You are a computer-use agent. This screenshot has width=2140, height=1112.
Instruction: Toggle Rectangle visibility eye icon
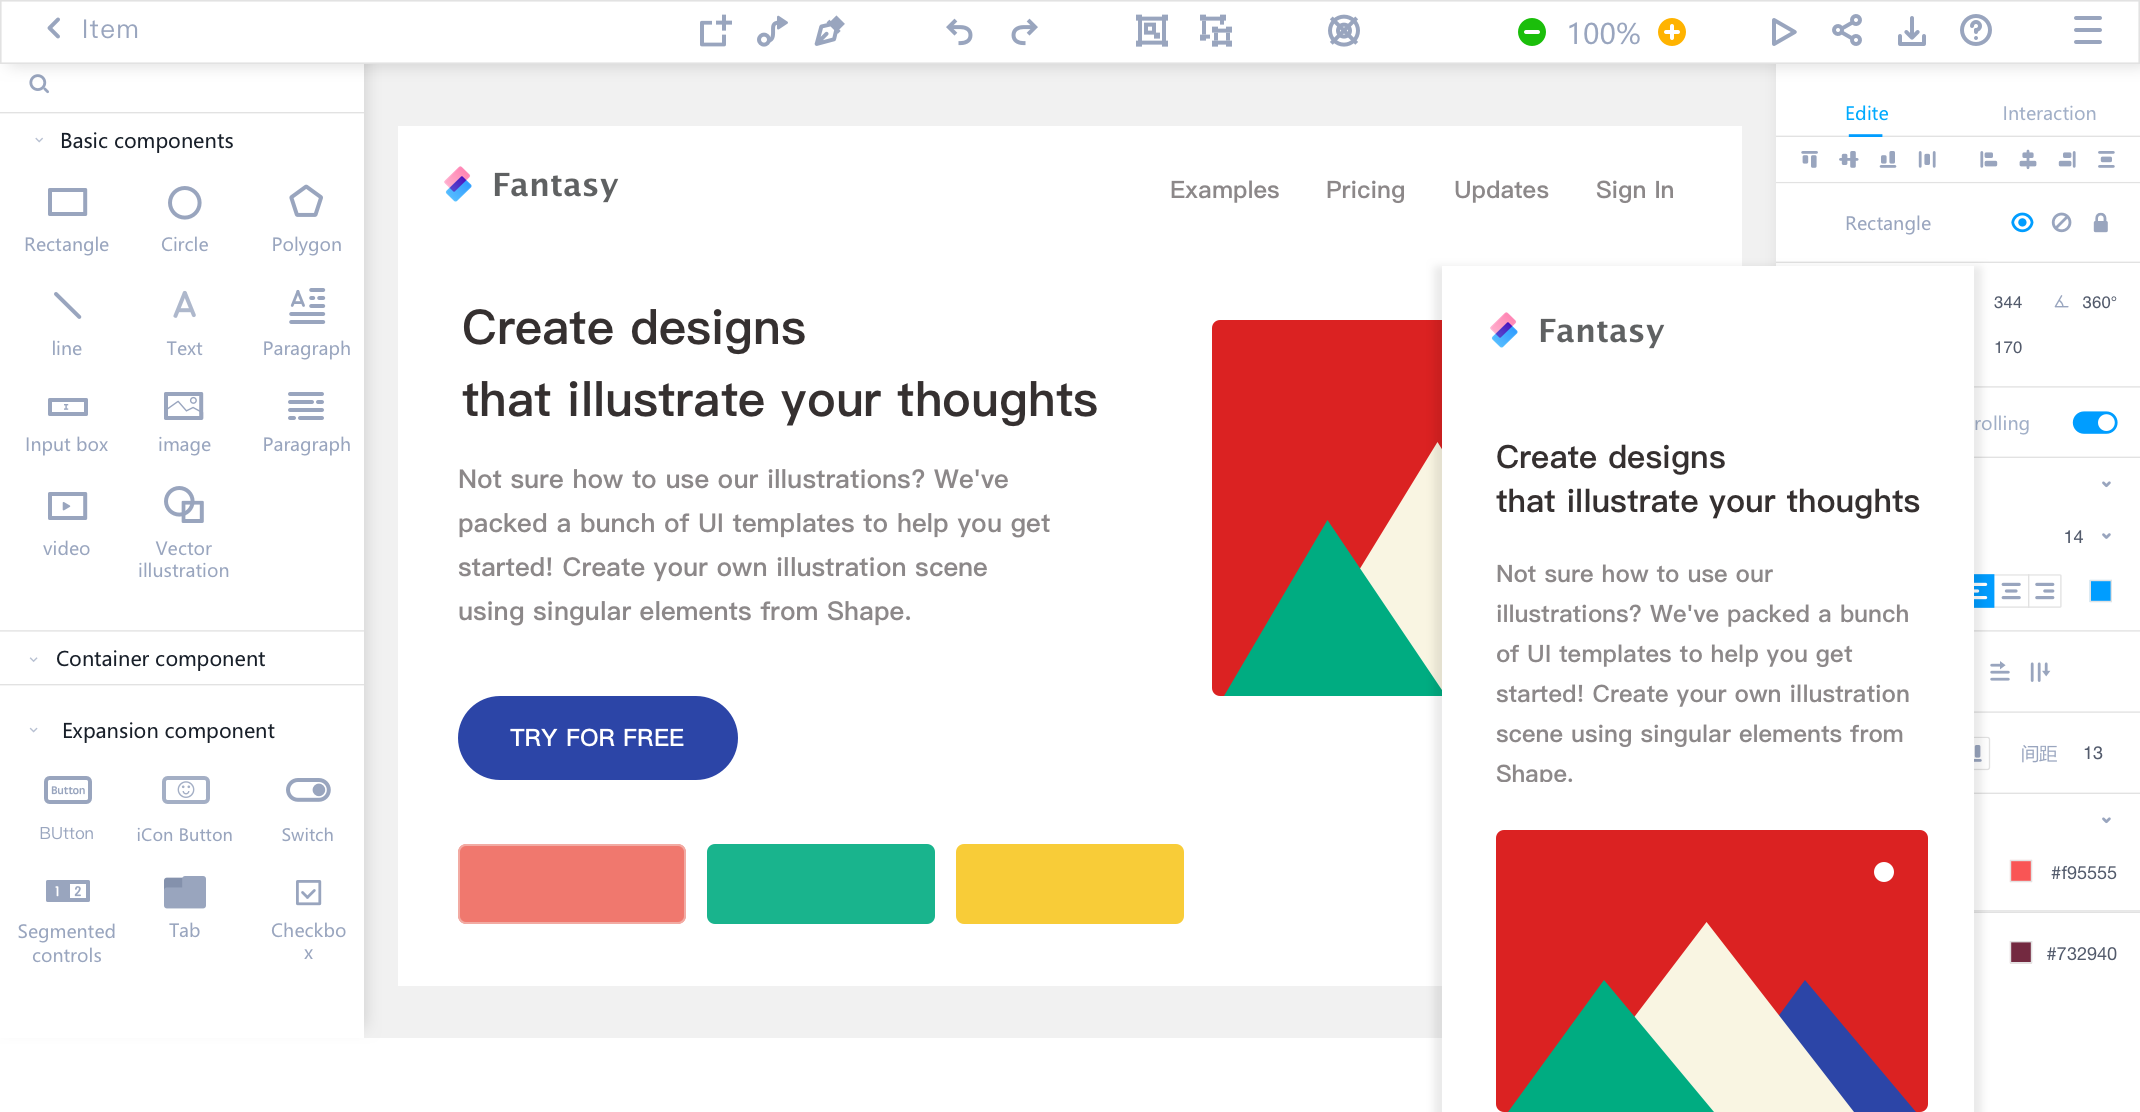click(x=2024, y=222)
